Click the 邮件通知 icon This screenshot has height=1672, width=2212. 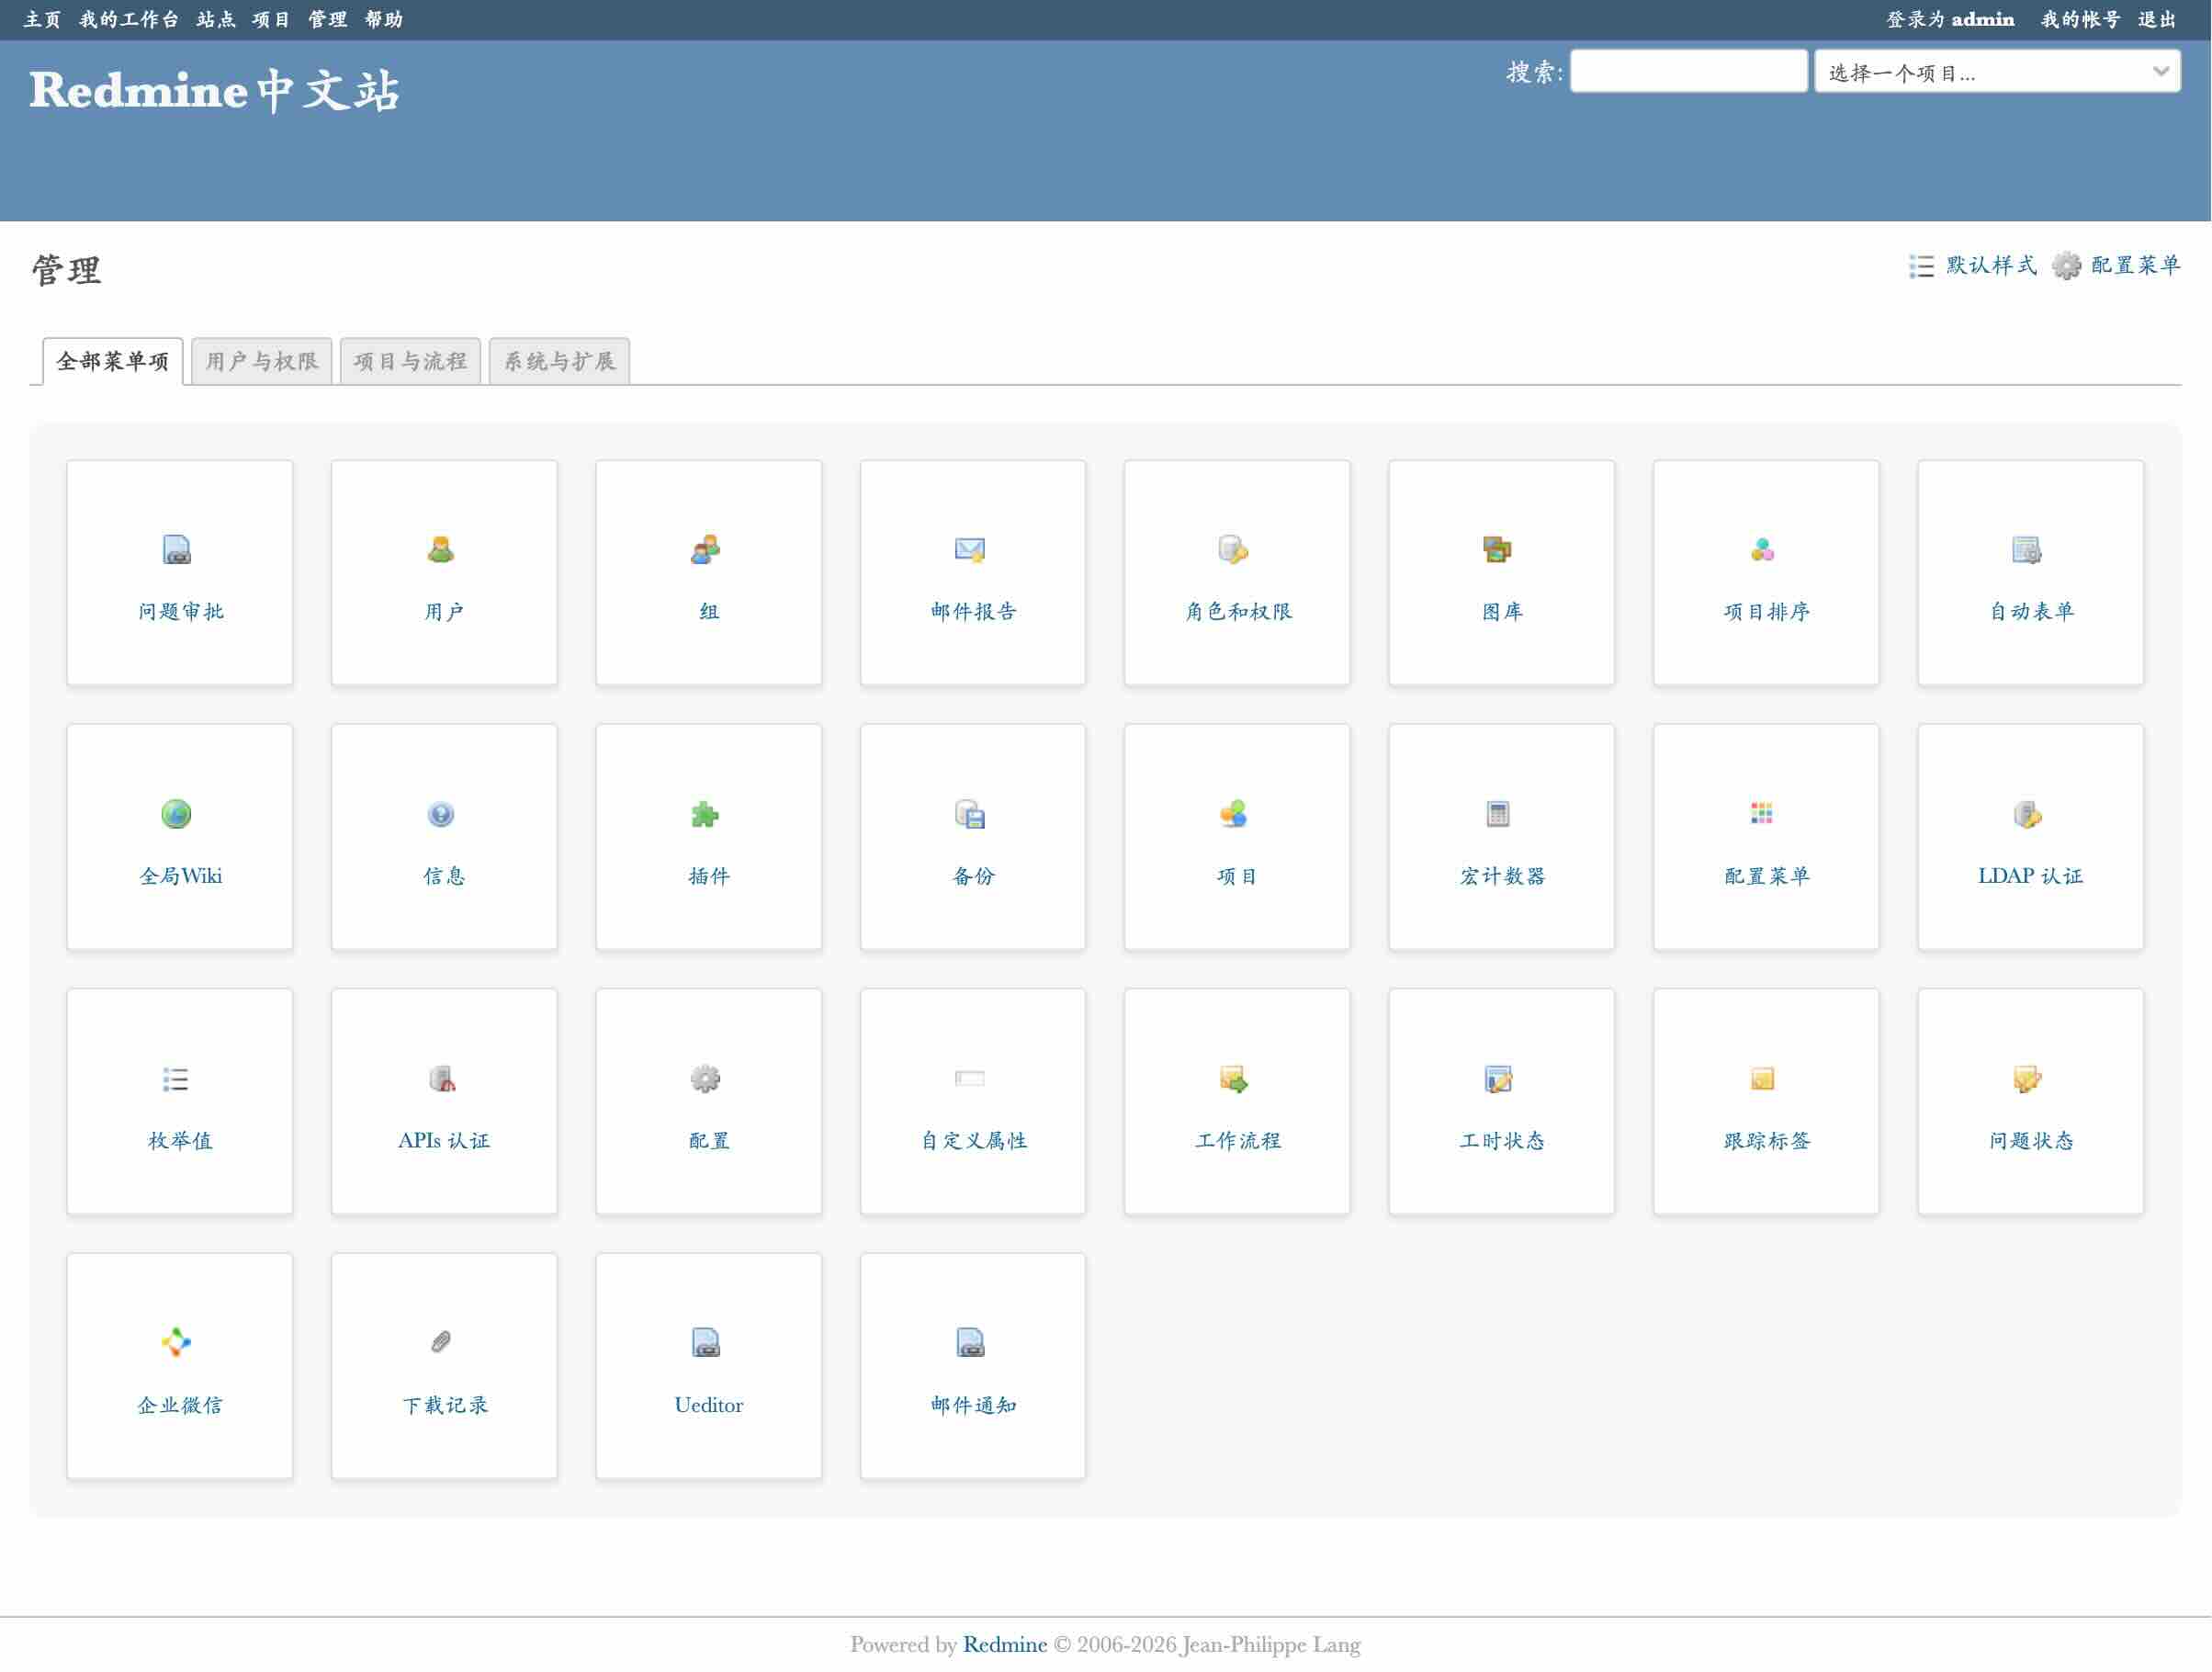click(970, 1343)
